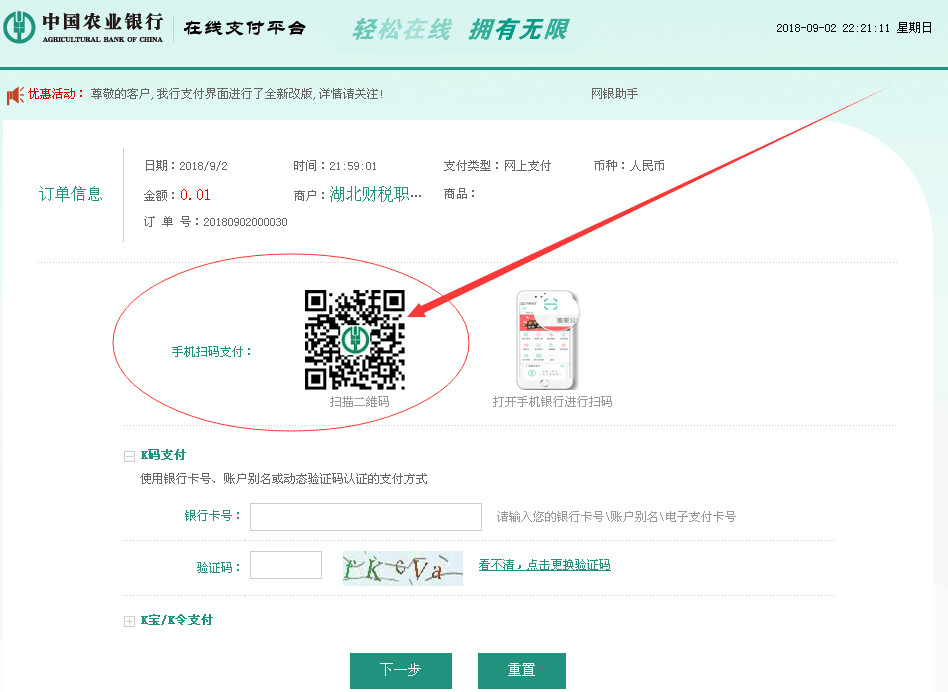Click the 下一步 button

click(401, 670)
